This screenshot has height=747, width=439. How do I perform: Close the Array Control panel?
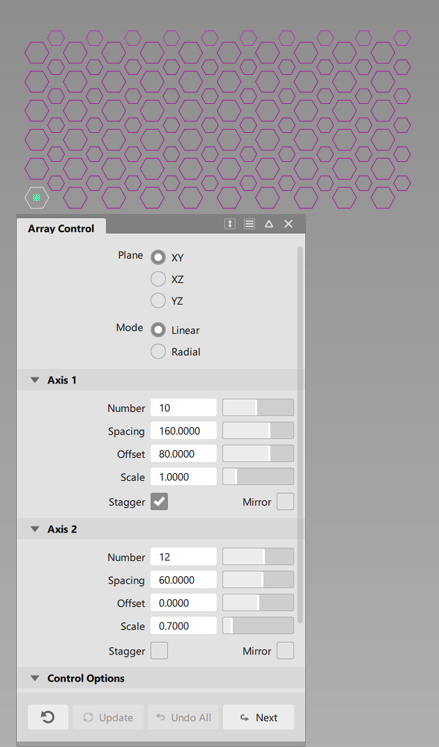[x=288, y=223]
